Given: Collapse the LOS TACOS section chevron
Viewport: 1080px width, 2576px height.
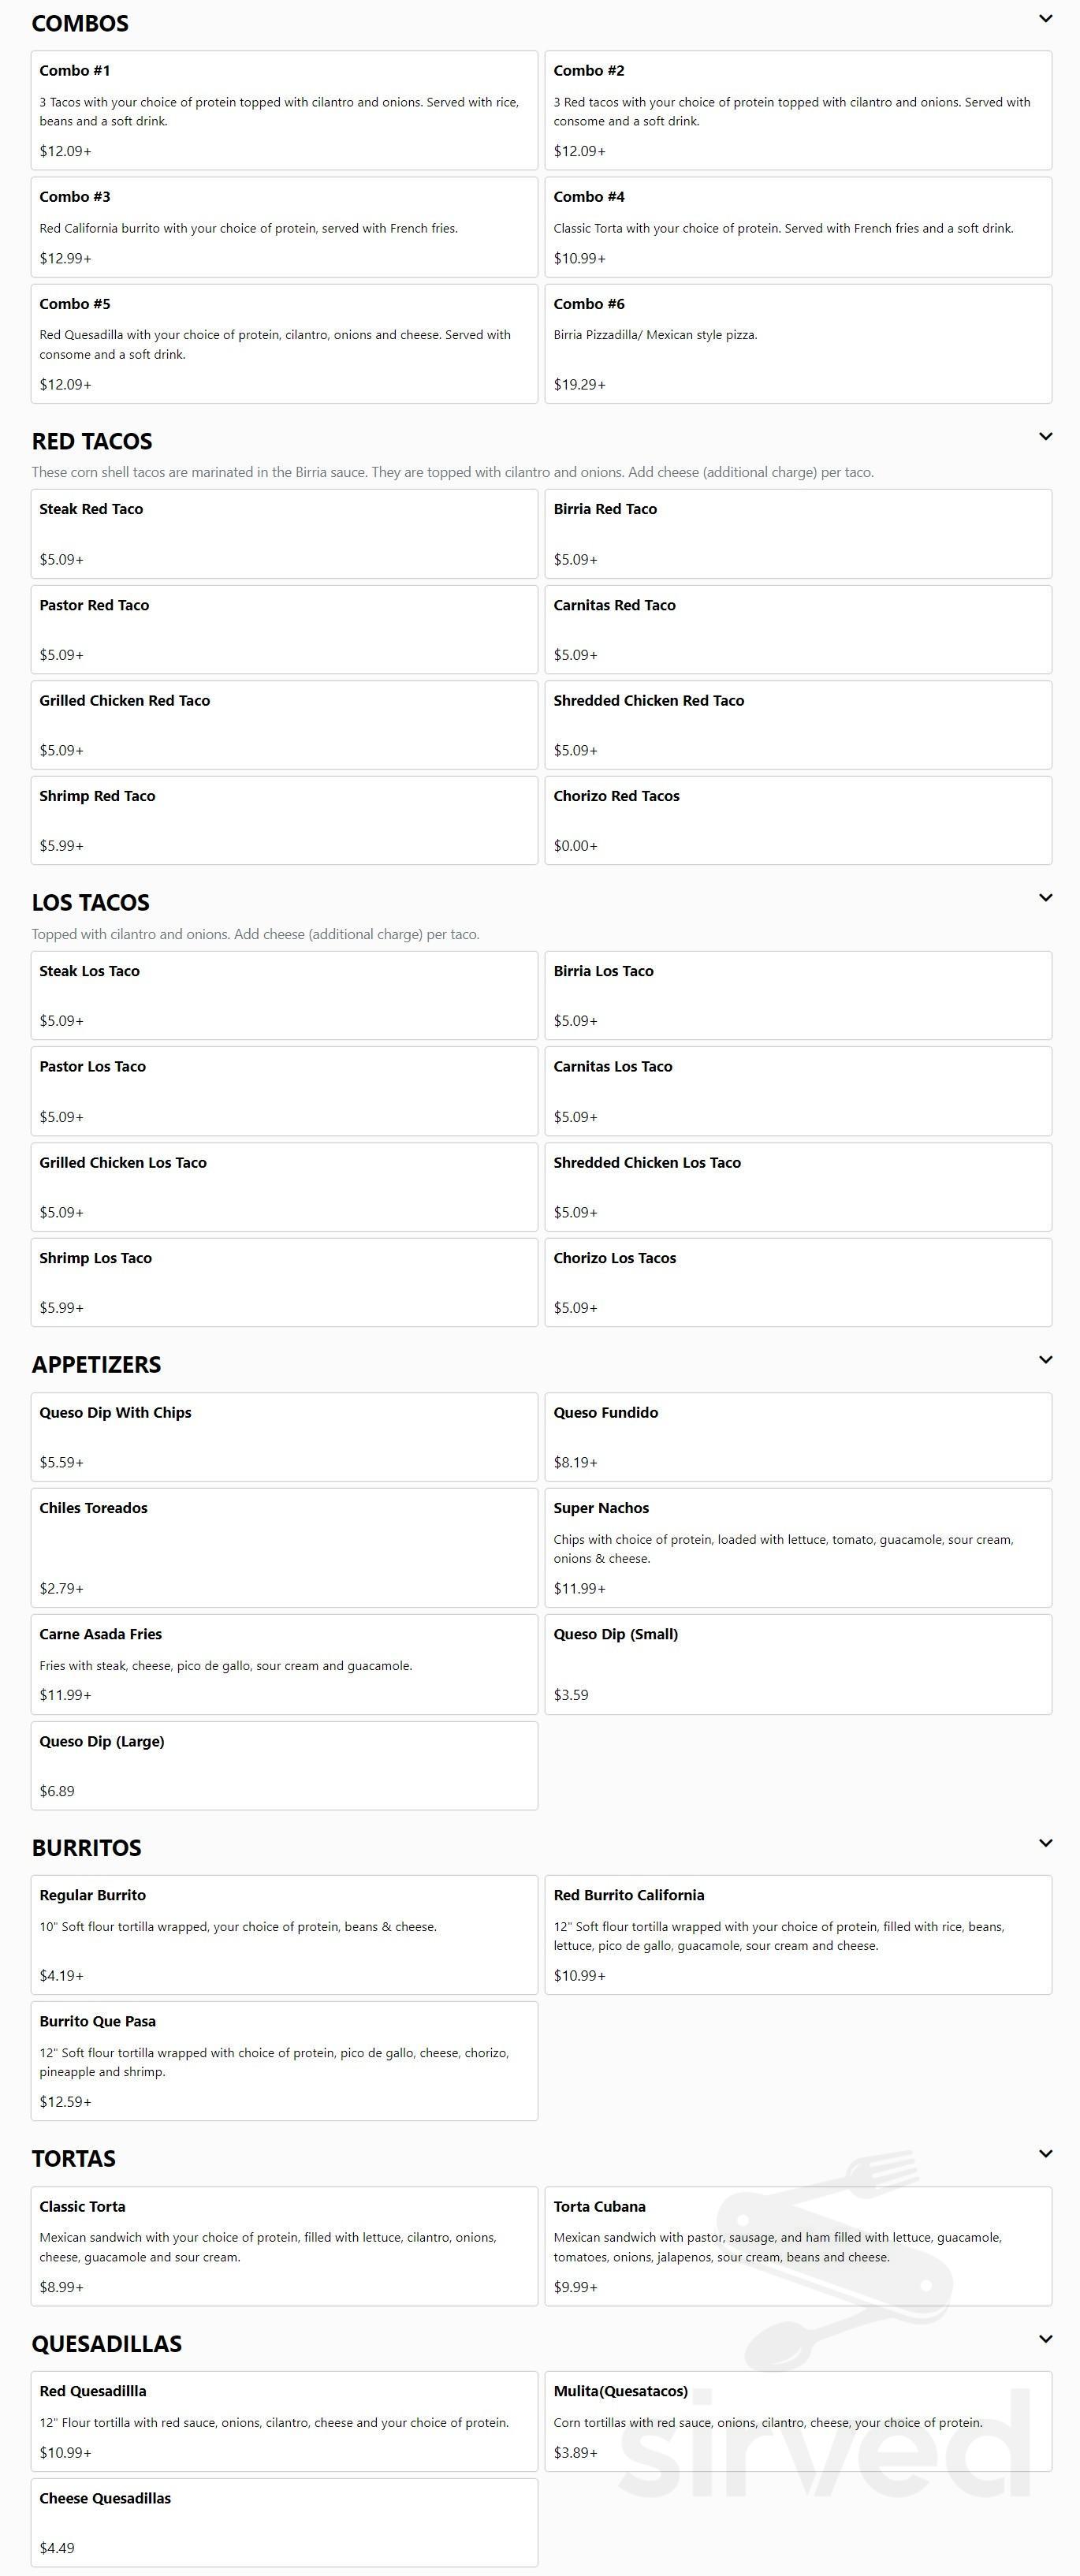Looking at the screenshot, I should tap(1045, 898).
